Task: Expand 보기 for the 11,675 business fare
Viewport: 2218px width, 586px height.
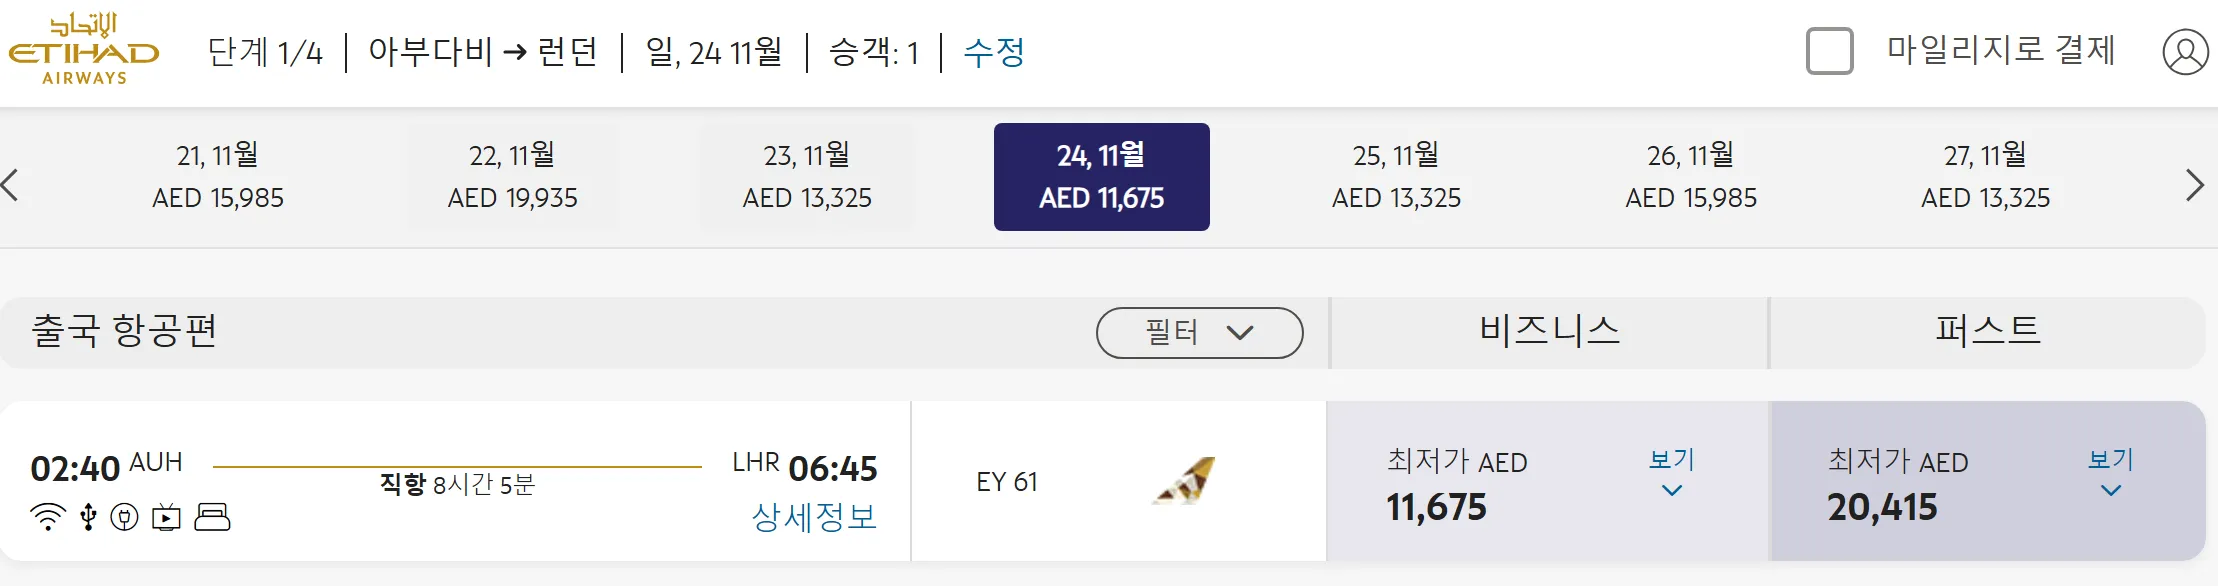Action: (x=1671, y=473)
